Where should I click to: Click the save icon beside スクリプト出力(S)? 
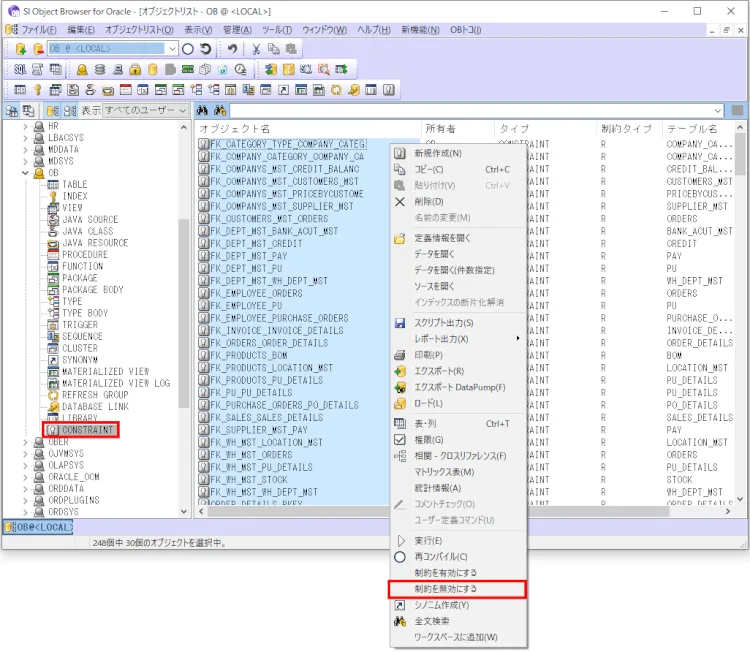[400, 323]
